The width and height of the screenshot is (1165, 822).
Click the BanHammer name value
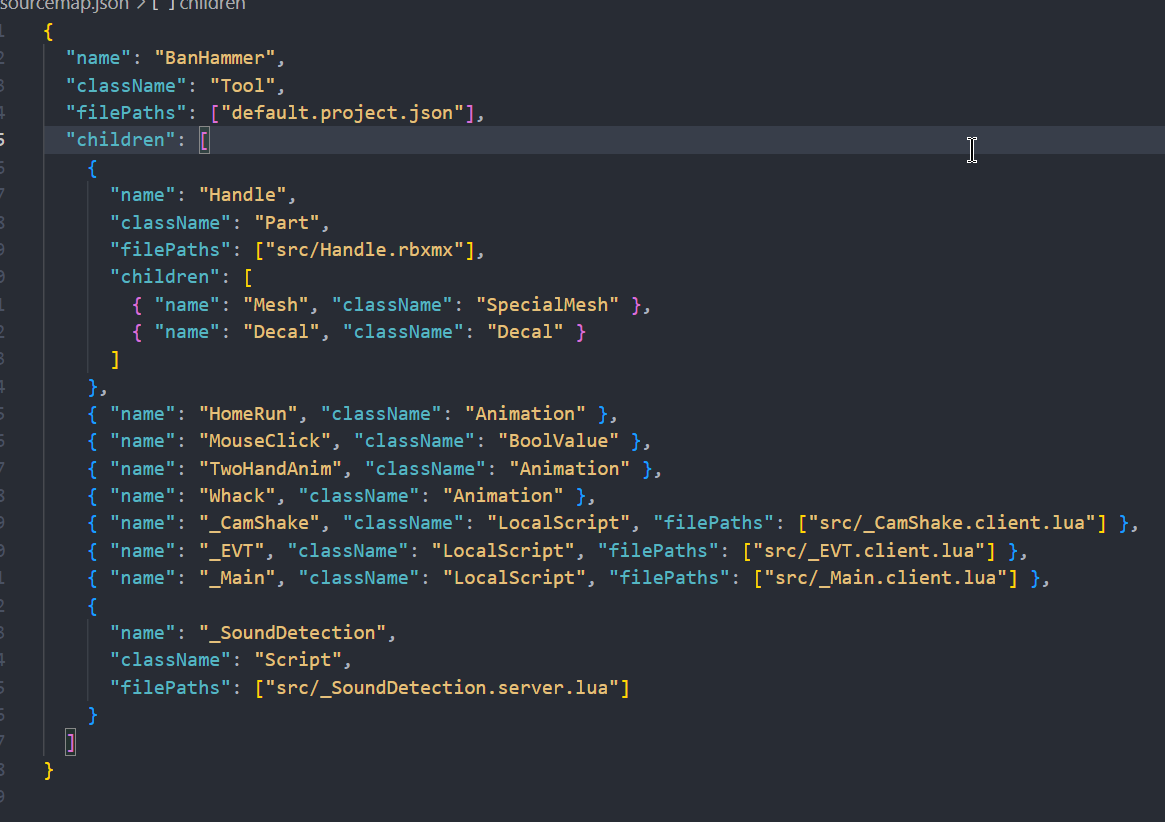(216, 58)
